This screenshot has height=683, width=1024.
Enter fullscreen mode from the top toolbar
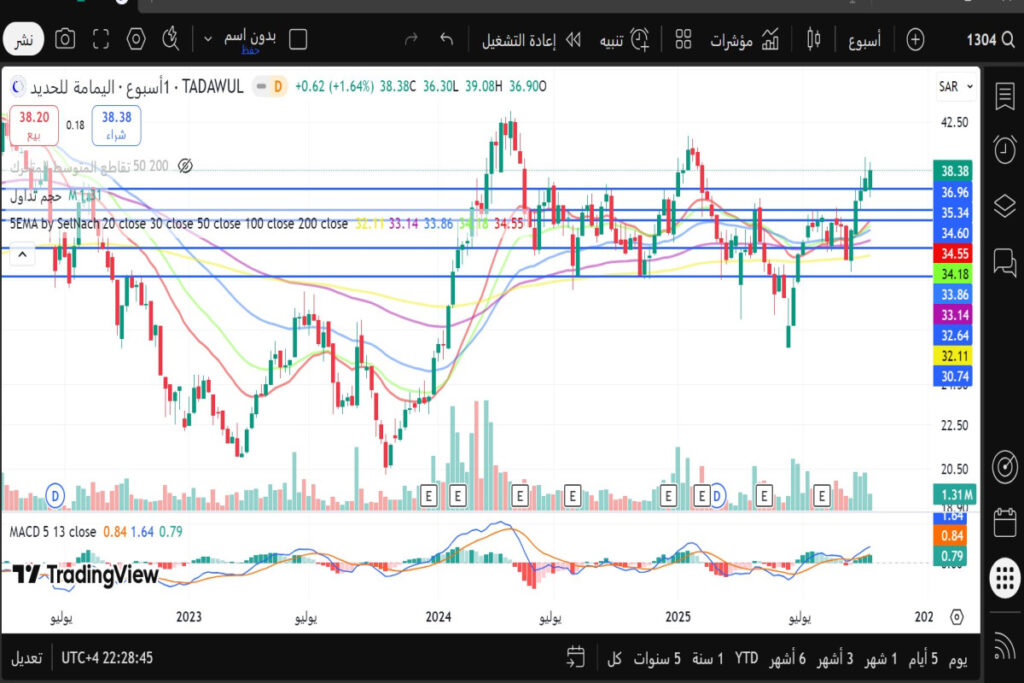pos(101,40)
